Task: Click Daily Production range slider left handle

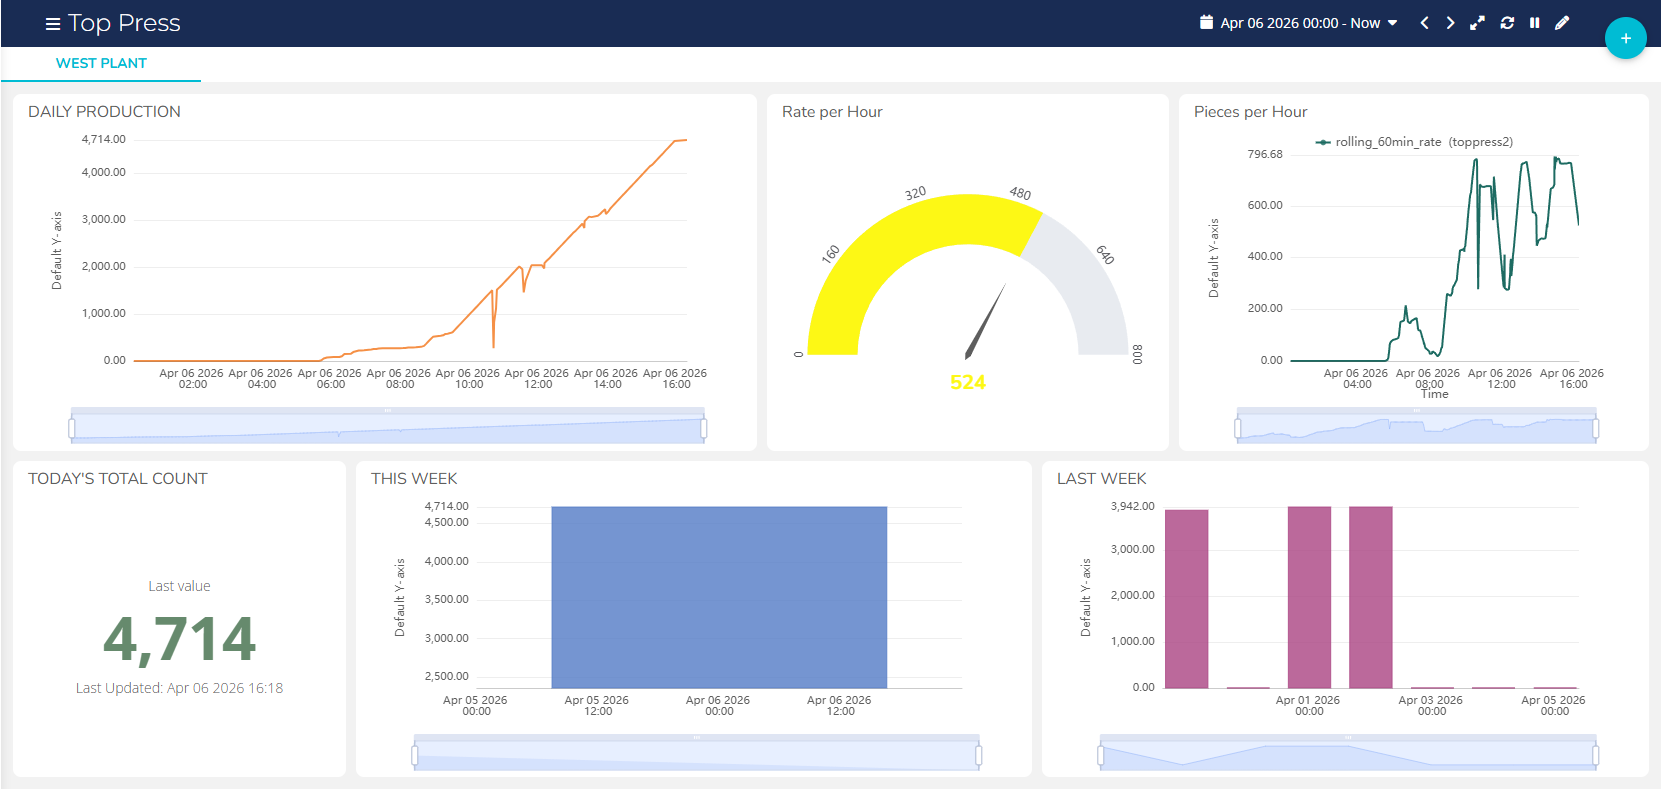Action: [72, 429]
